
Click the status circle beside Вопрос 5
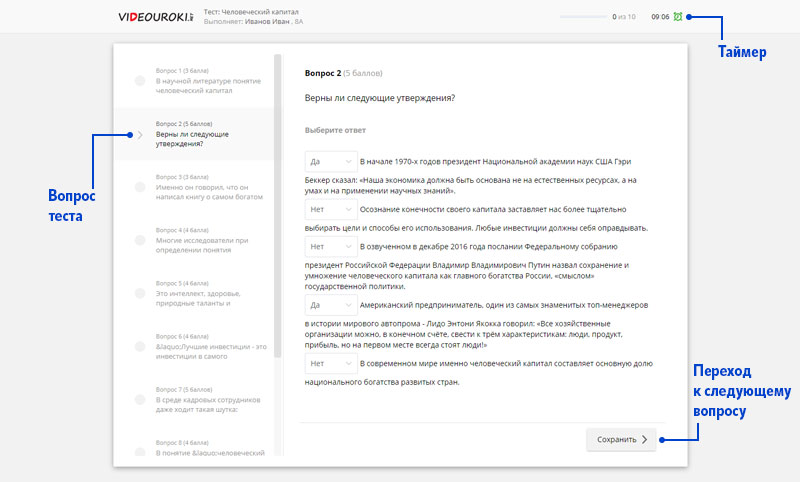140,293
